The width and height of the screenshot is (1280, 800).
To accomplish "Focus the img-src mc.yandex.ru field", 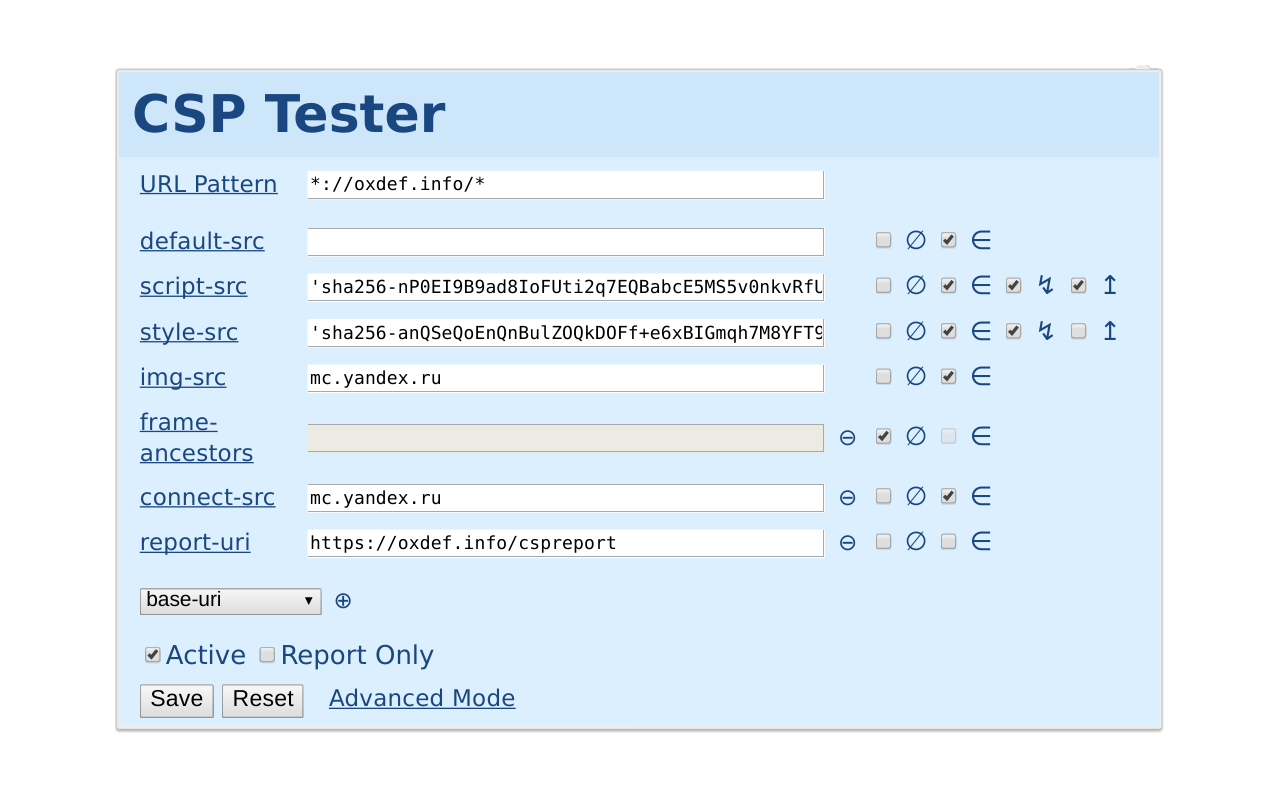I will coord(566,378).
